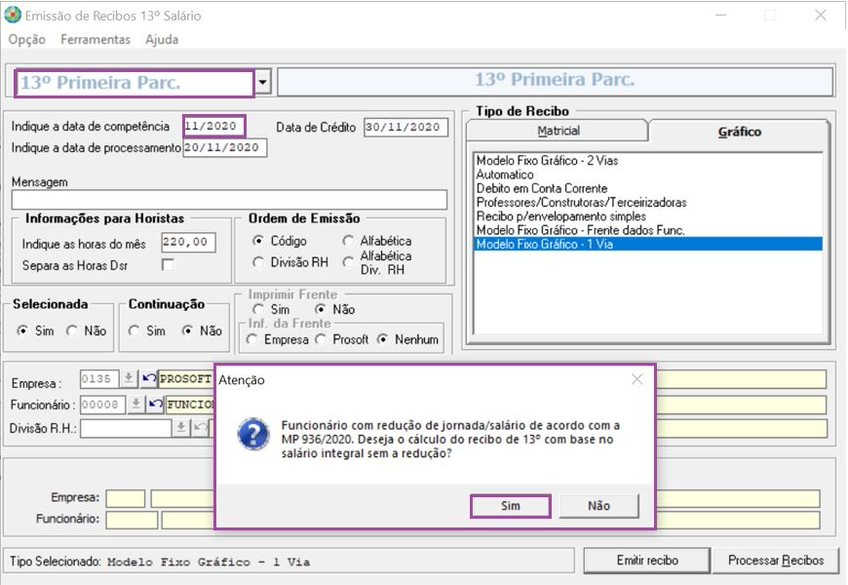Image resolution: width=848 pixels, height=585 pixels.
Task: Open the Ferramentas menu
Action: pyautogui.click(x=95, y=39)
